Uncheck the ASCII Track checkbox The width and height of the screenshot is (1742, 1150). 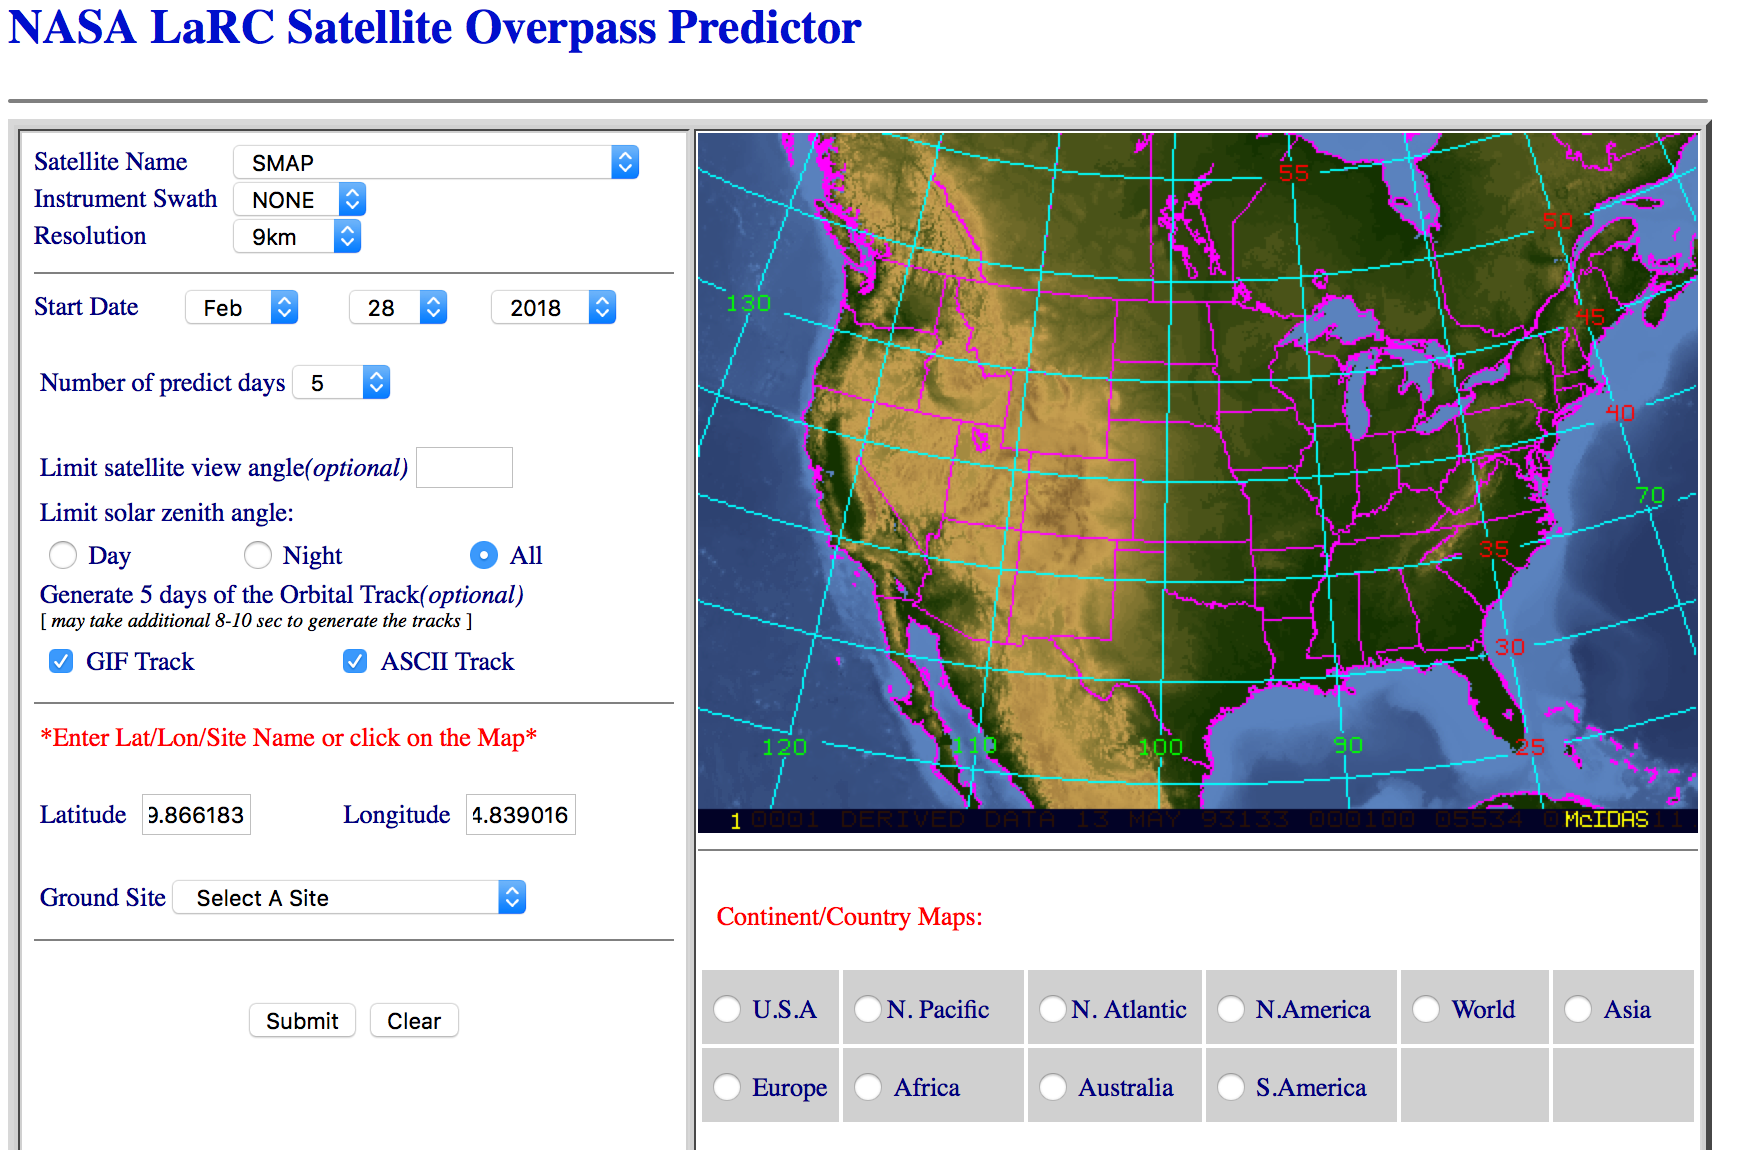pos(355,662)
